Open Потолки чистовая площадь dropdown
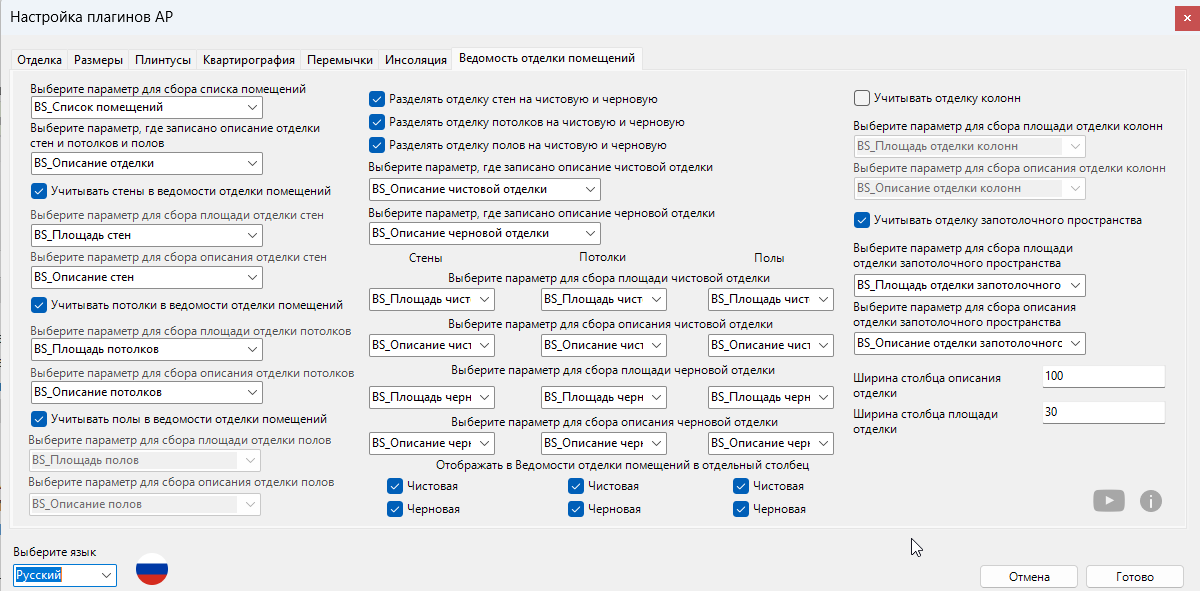The height and width of the screenshot is (591, 1200). [603, 299]
